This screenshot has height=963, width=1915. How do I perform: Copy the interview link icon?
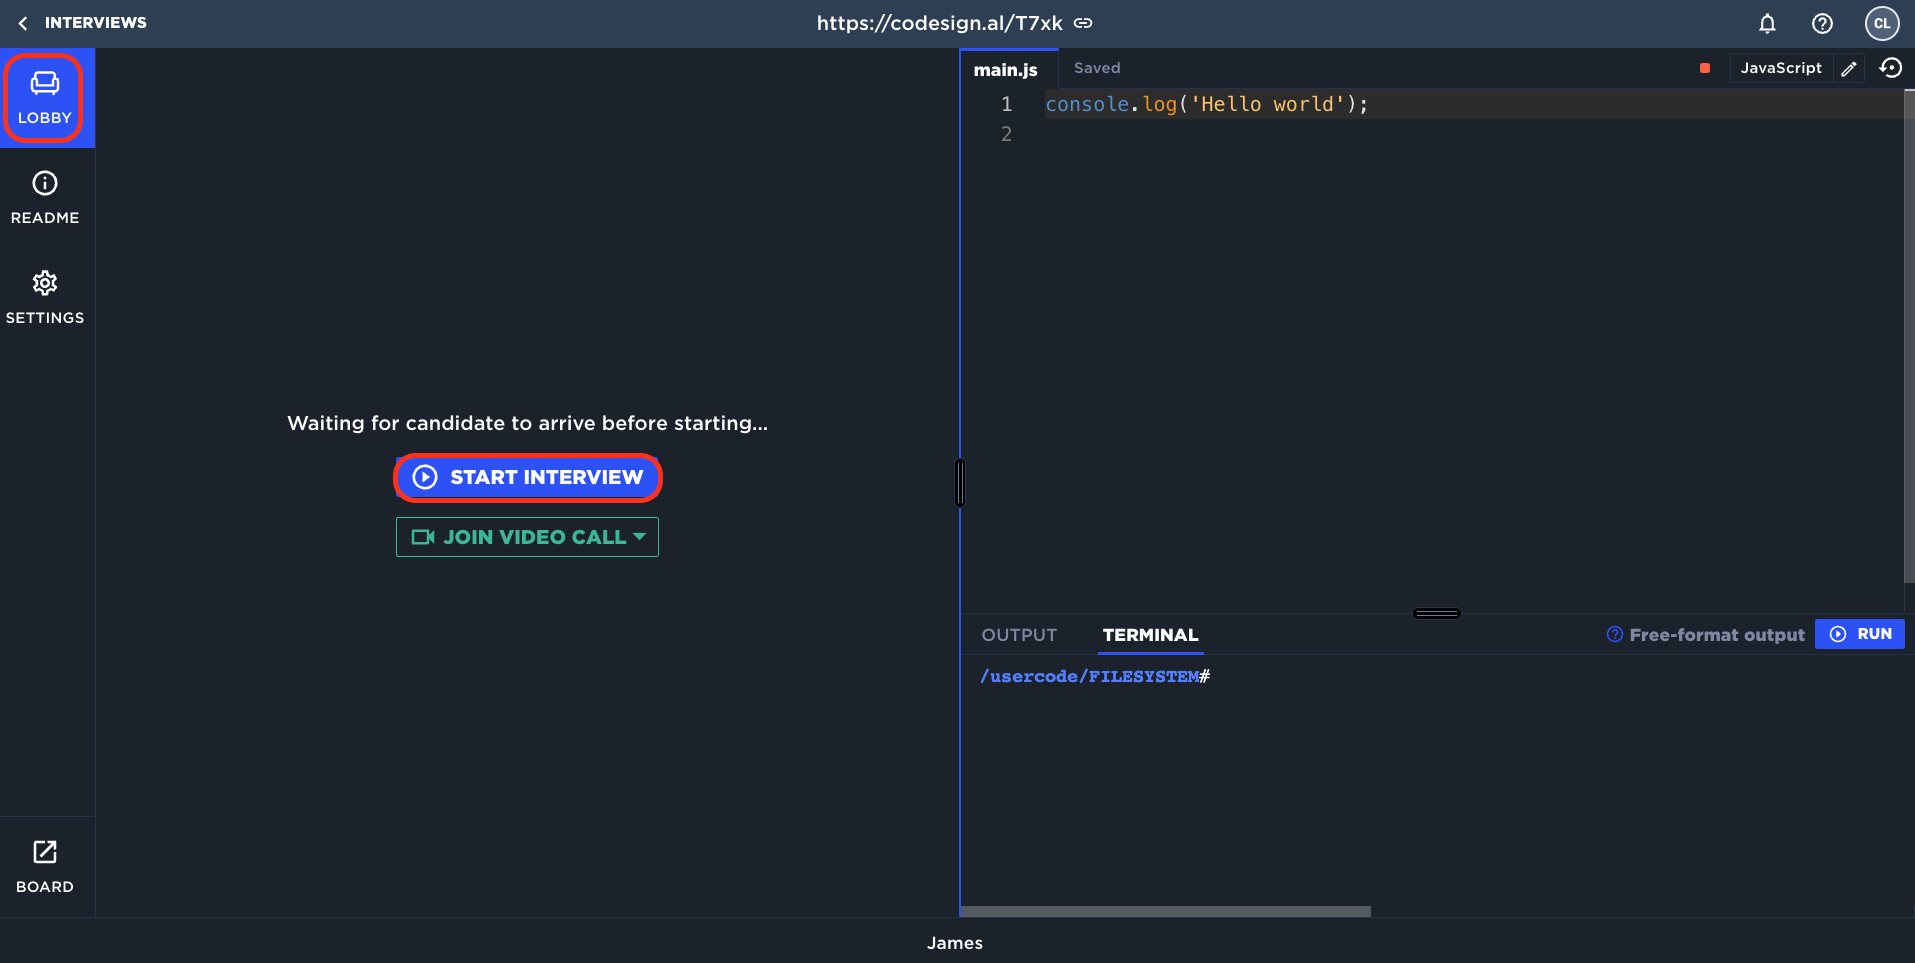[x=1083, y=23]
